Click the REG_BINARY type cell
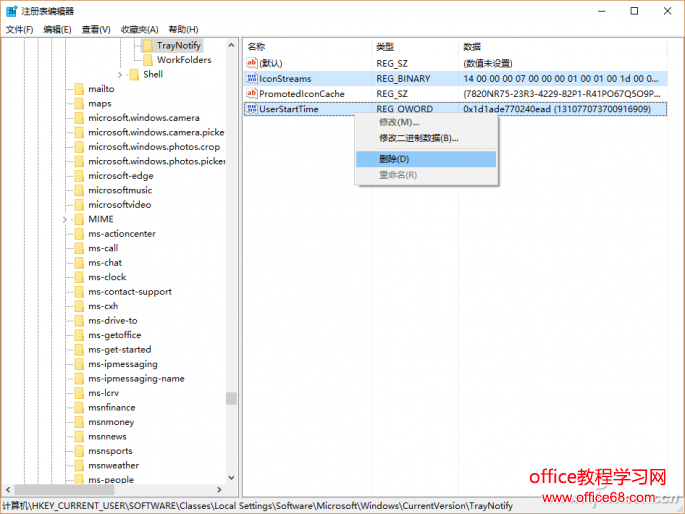This screenshot has width=685, height=514. tap(403, 79)
